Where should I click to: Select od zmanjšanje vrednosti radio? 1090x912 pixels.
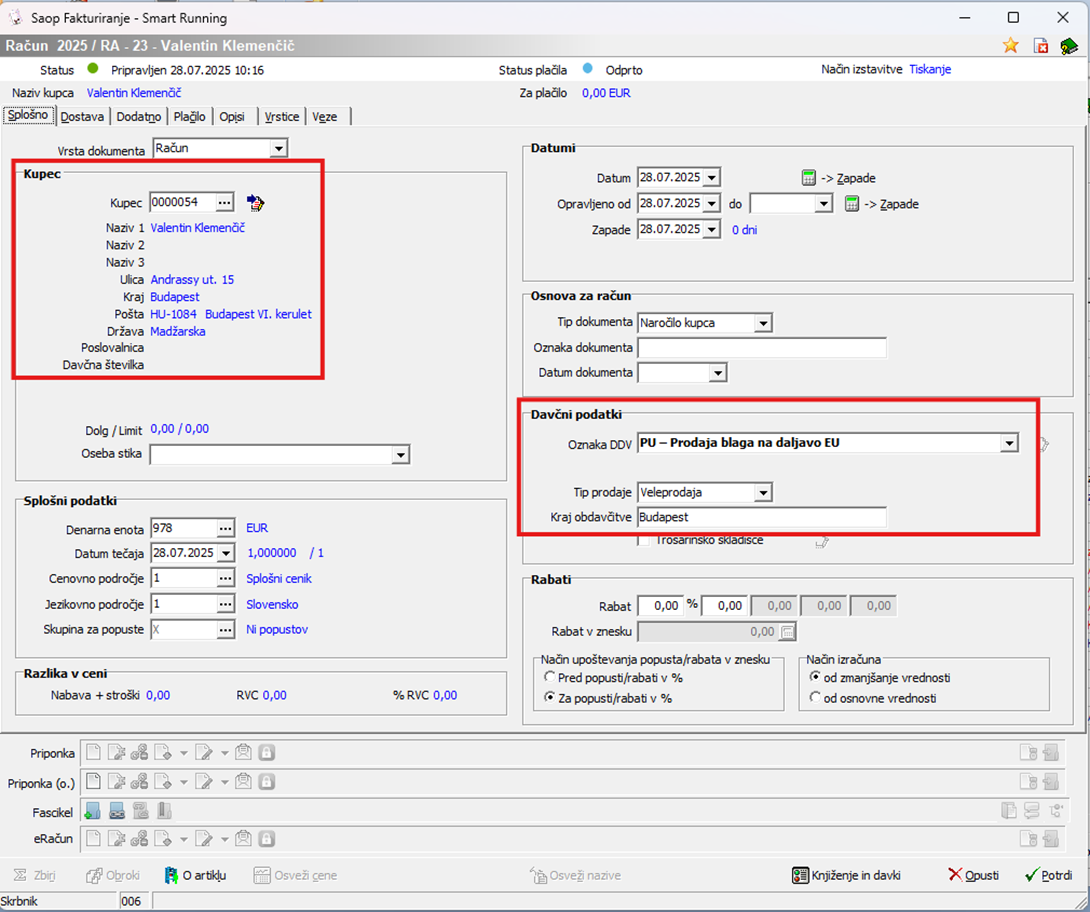(815, 677)
